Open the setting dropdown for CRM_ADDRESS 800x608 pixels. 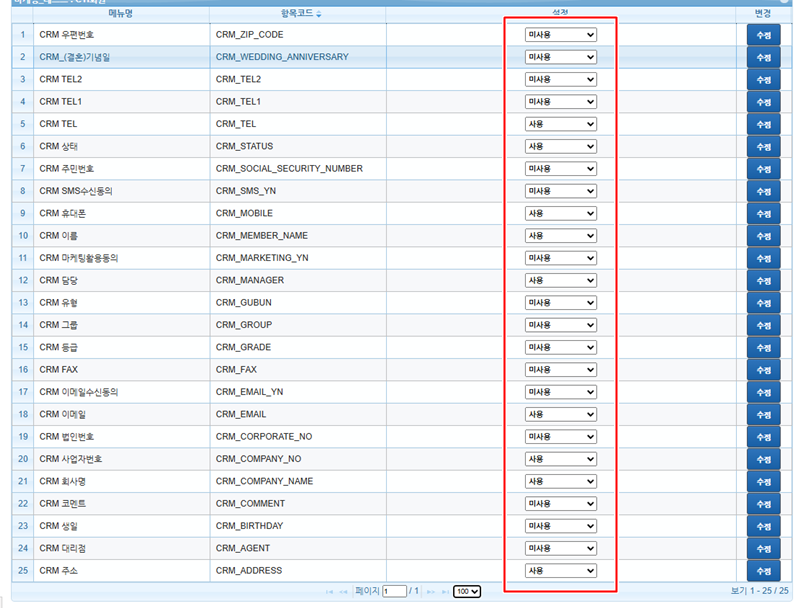tap(561, 571)
